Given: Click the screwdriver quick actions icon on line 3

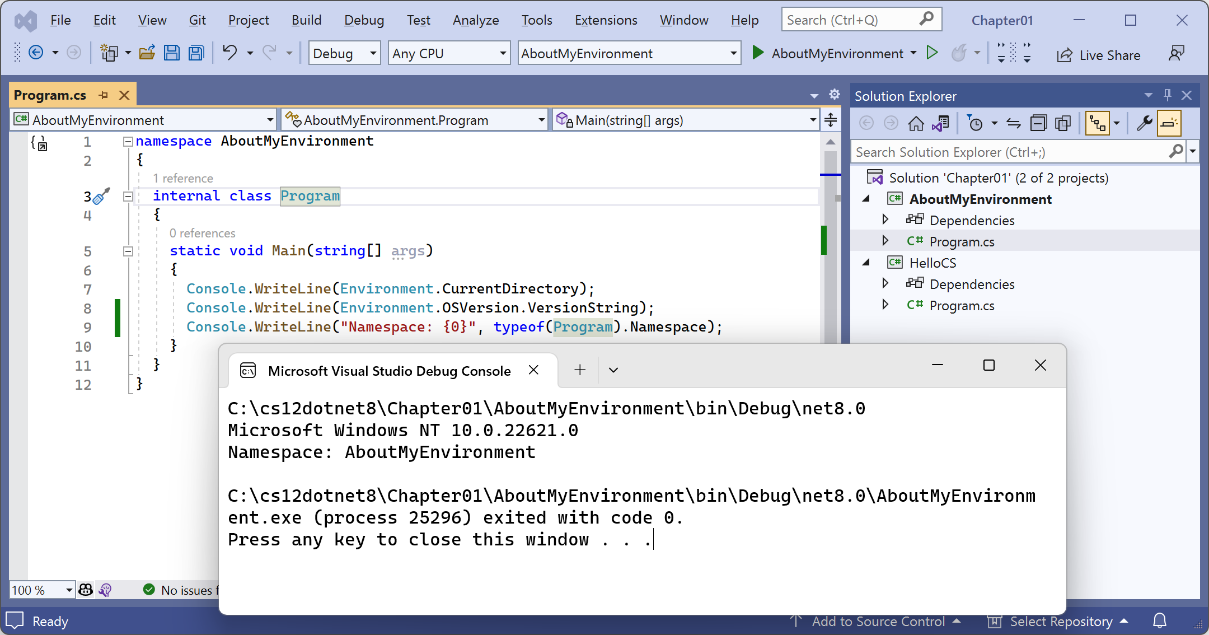Looking at the screenshot, I should coord(100,196).
